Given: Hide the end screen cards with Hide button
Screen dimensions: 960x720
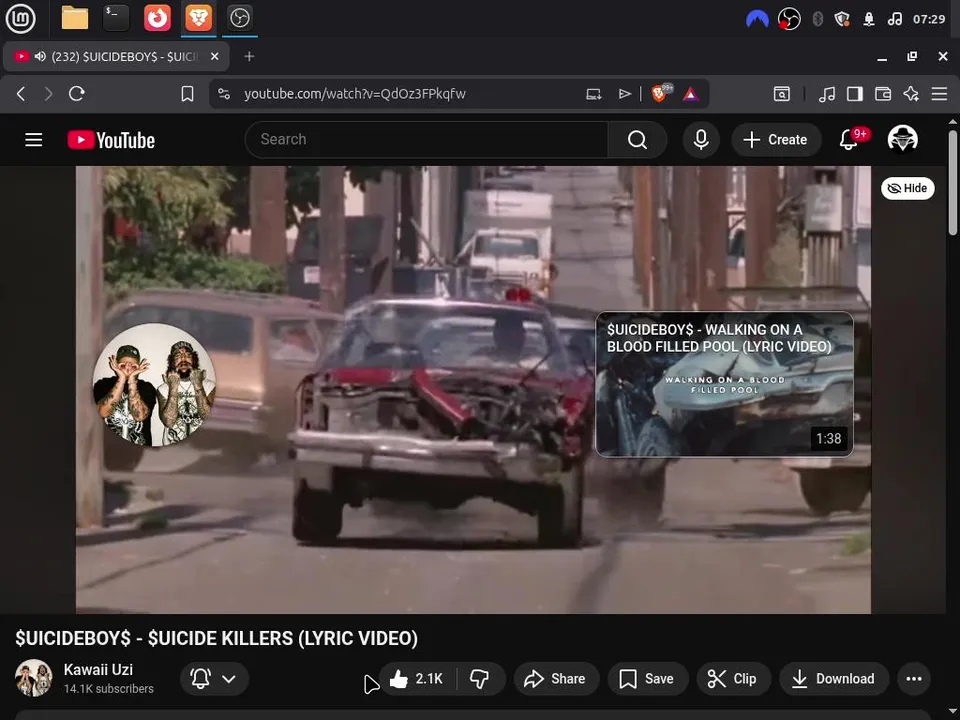Looking at the screenshot, I should [907, 188].
